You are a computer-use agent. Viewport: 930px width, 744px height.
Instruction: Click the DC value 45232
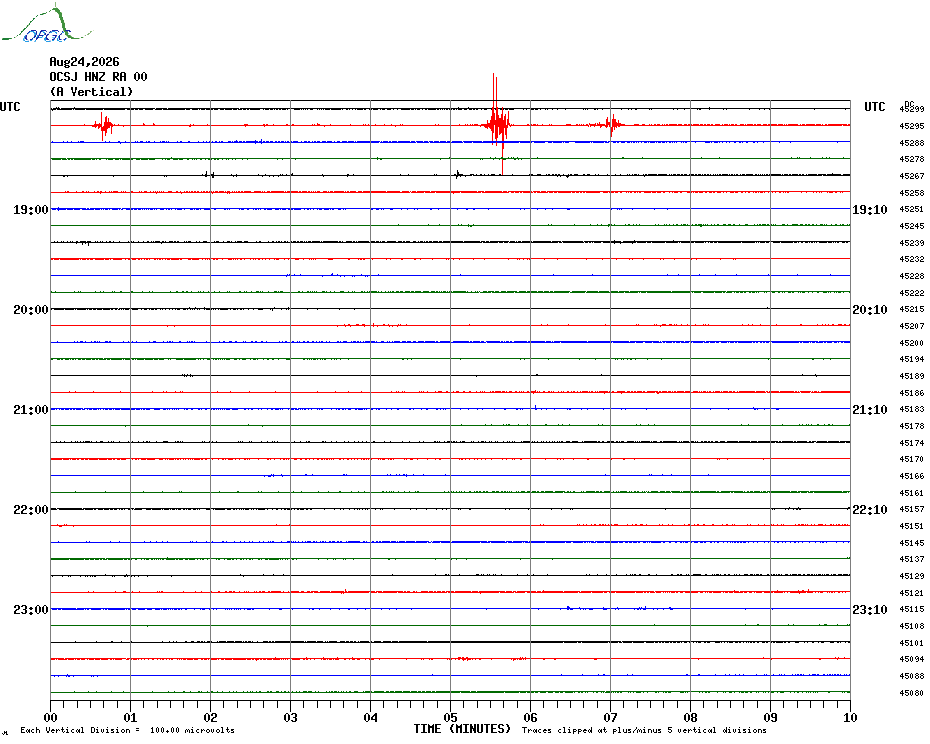(912, 259)
